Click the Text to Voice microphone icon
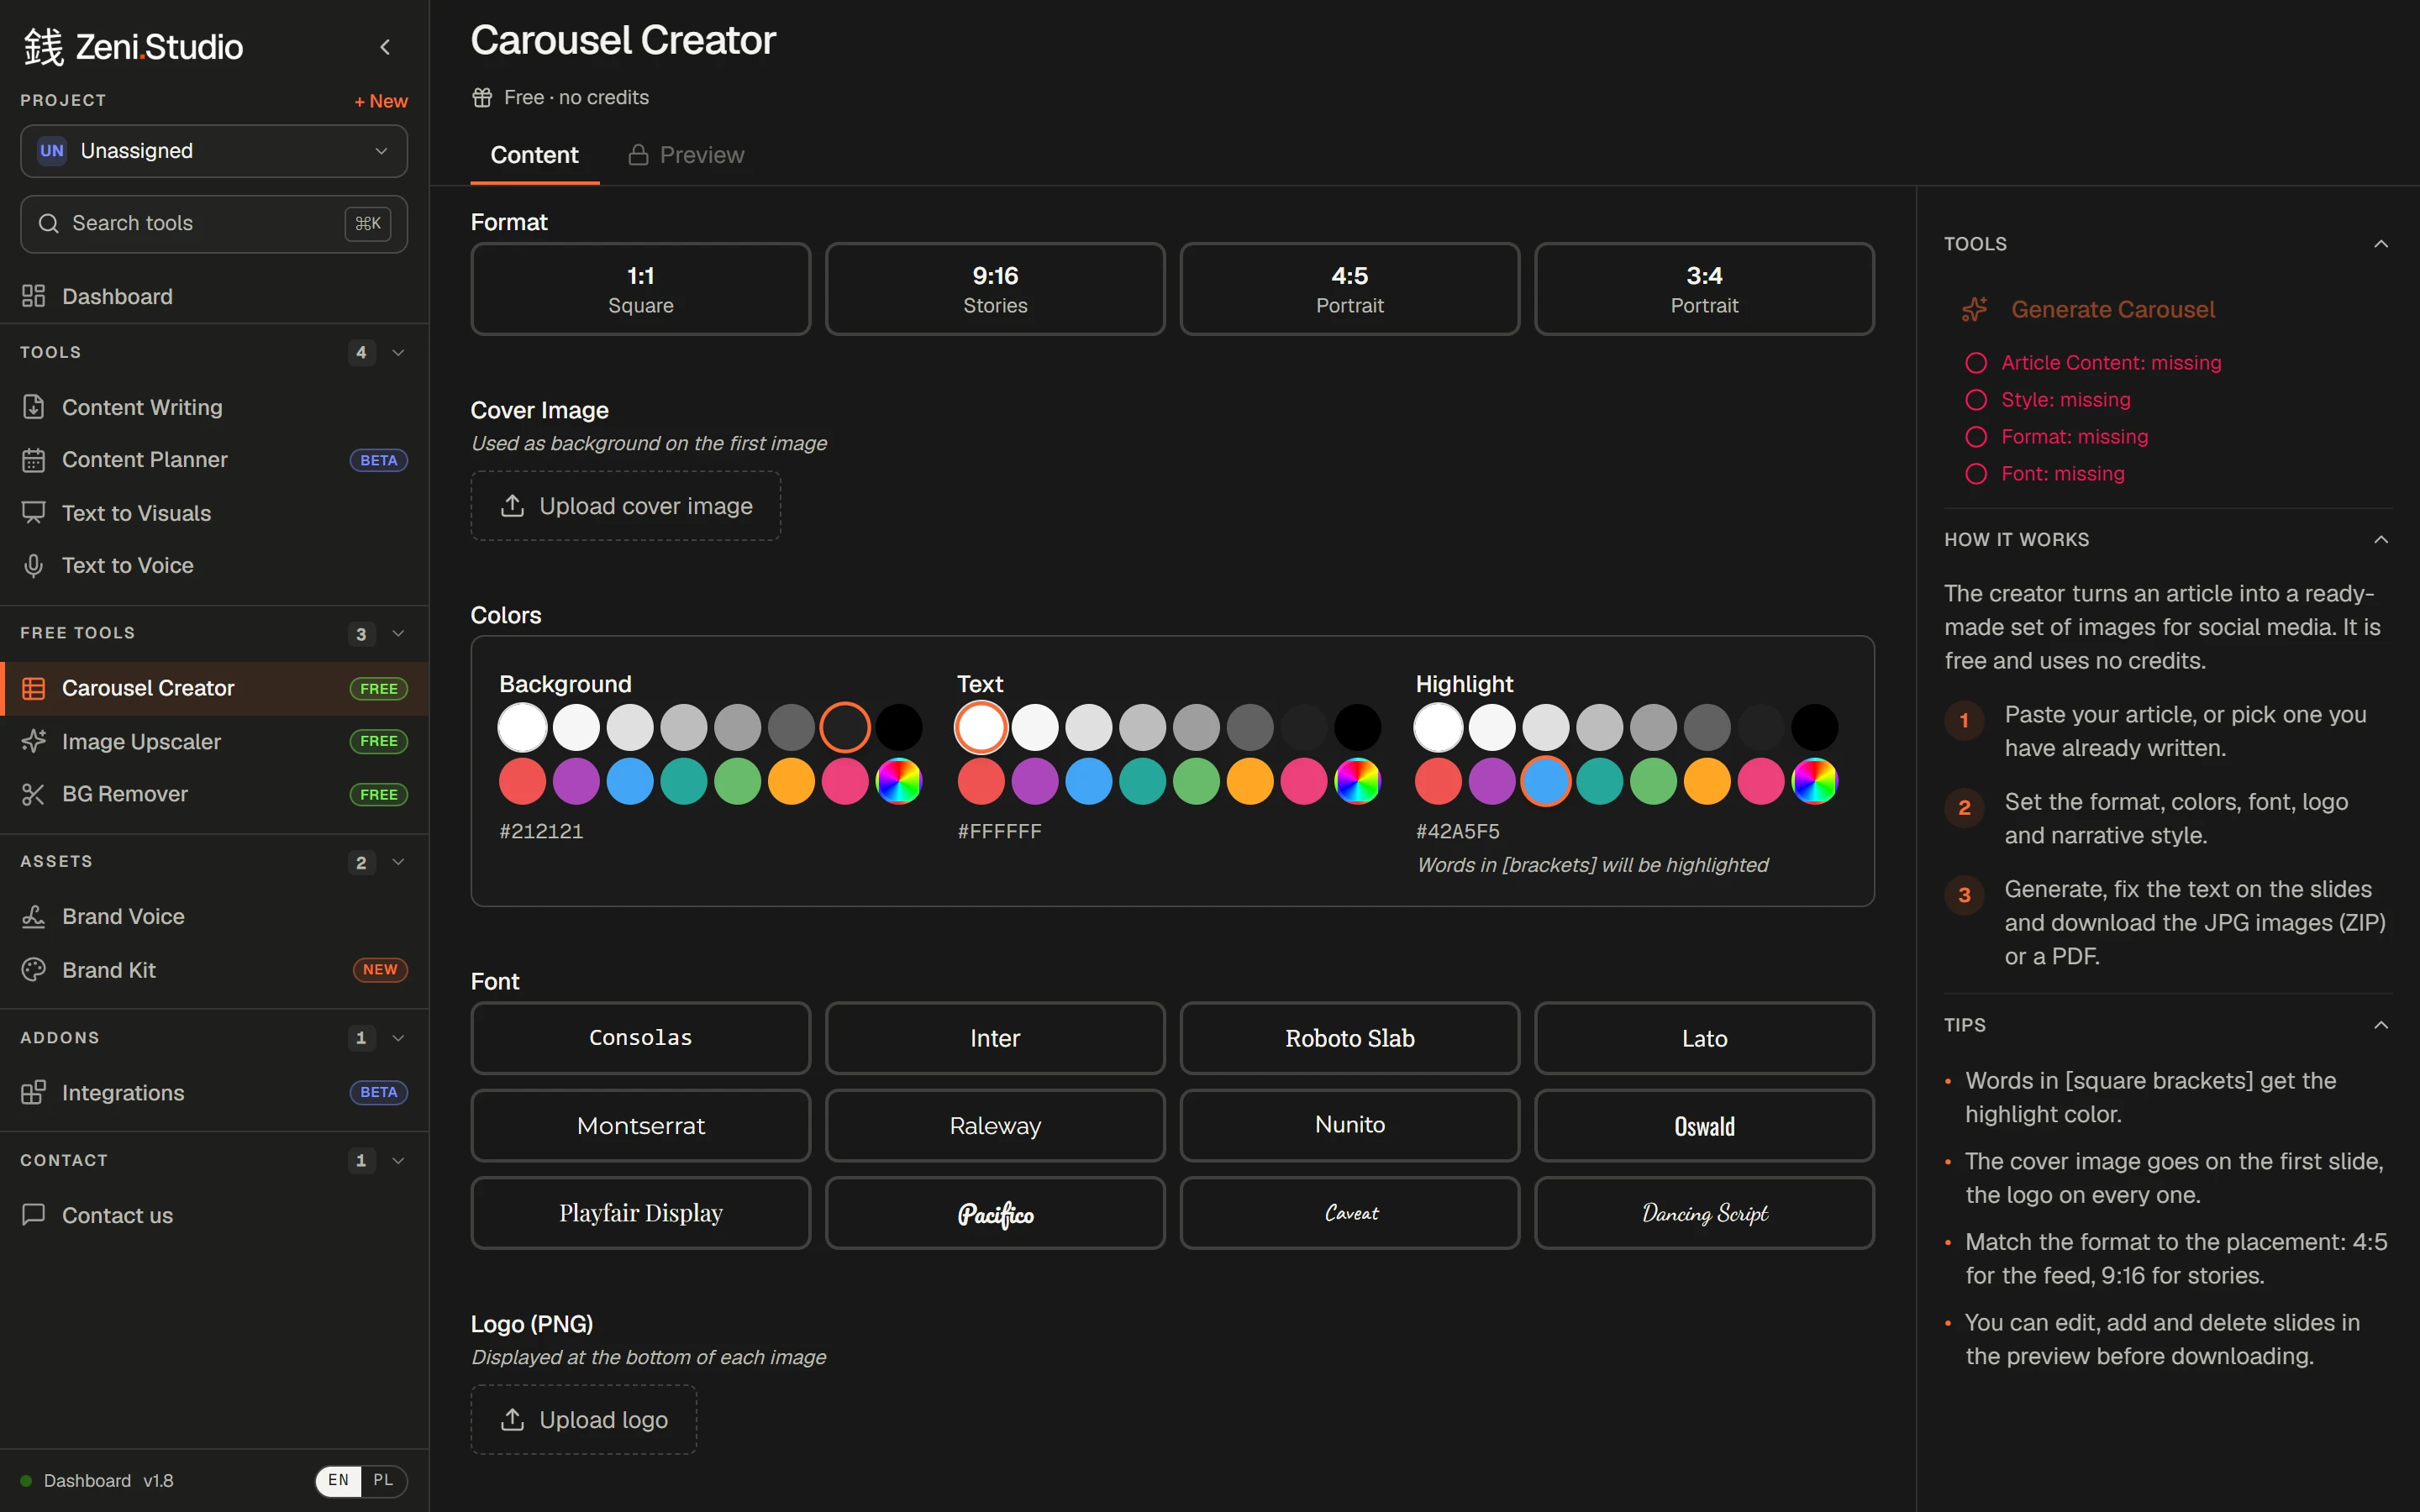This screenshot has height=1512, width=2420. click(34, 565)
